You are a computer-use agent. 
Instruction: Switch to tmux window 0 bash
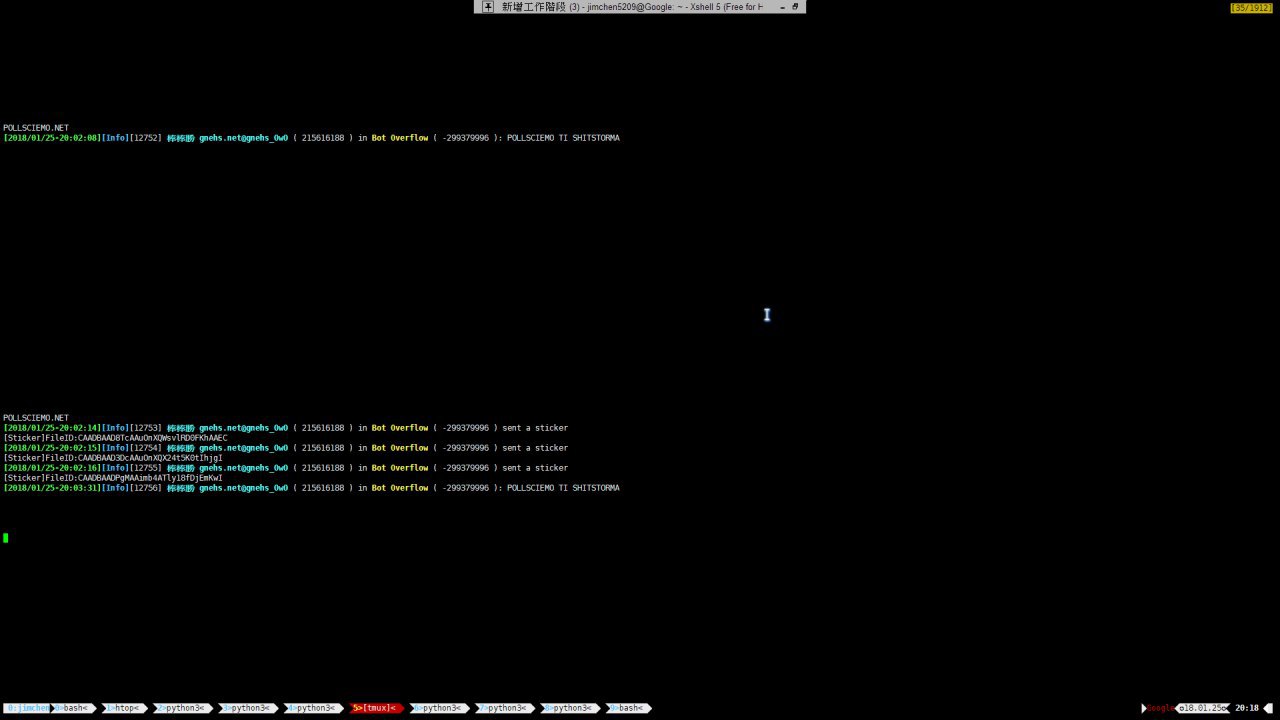(x=73, y=708)
